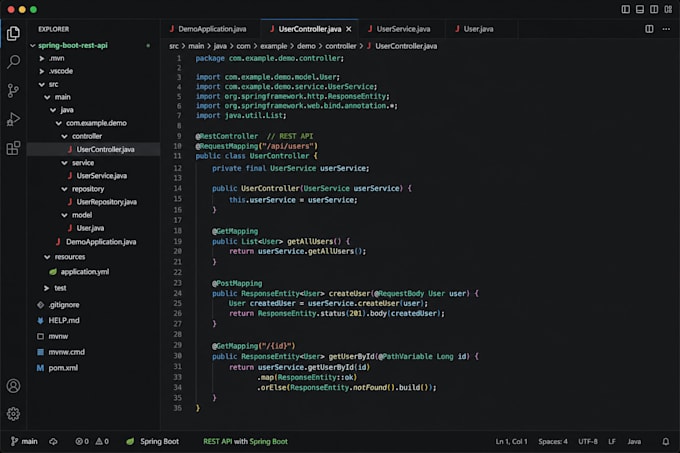Click the 'demo' breadcrumb segment

click(306, 46)
